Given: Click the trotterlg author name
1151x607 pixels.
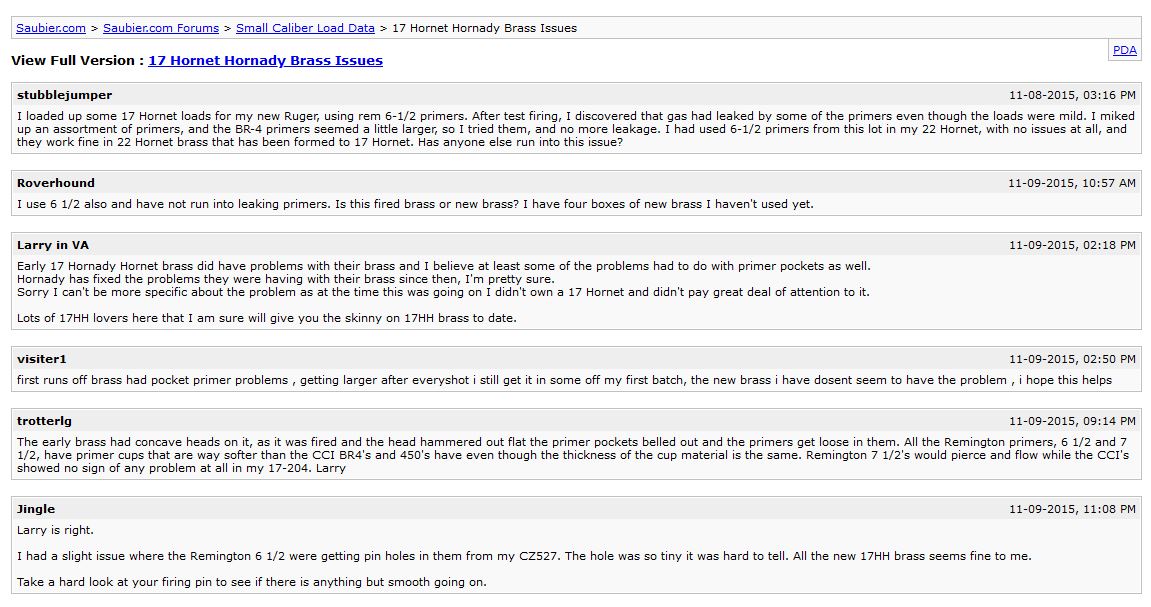Looking at the screenshot, I should pyautogui.click(x=44, y=421).
